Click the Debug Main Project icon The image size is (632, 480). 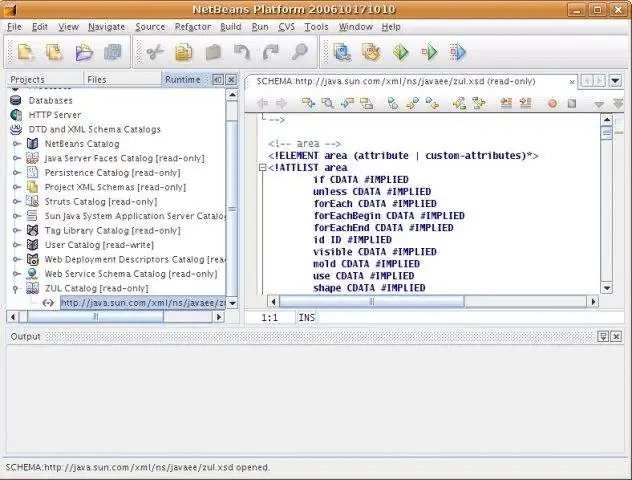pos(429,52)
